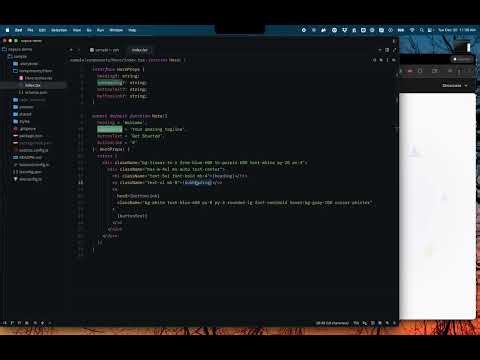Open the Run menu

[x=100, y=30]
